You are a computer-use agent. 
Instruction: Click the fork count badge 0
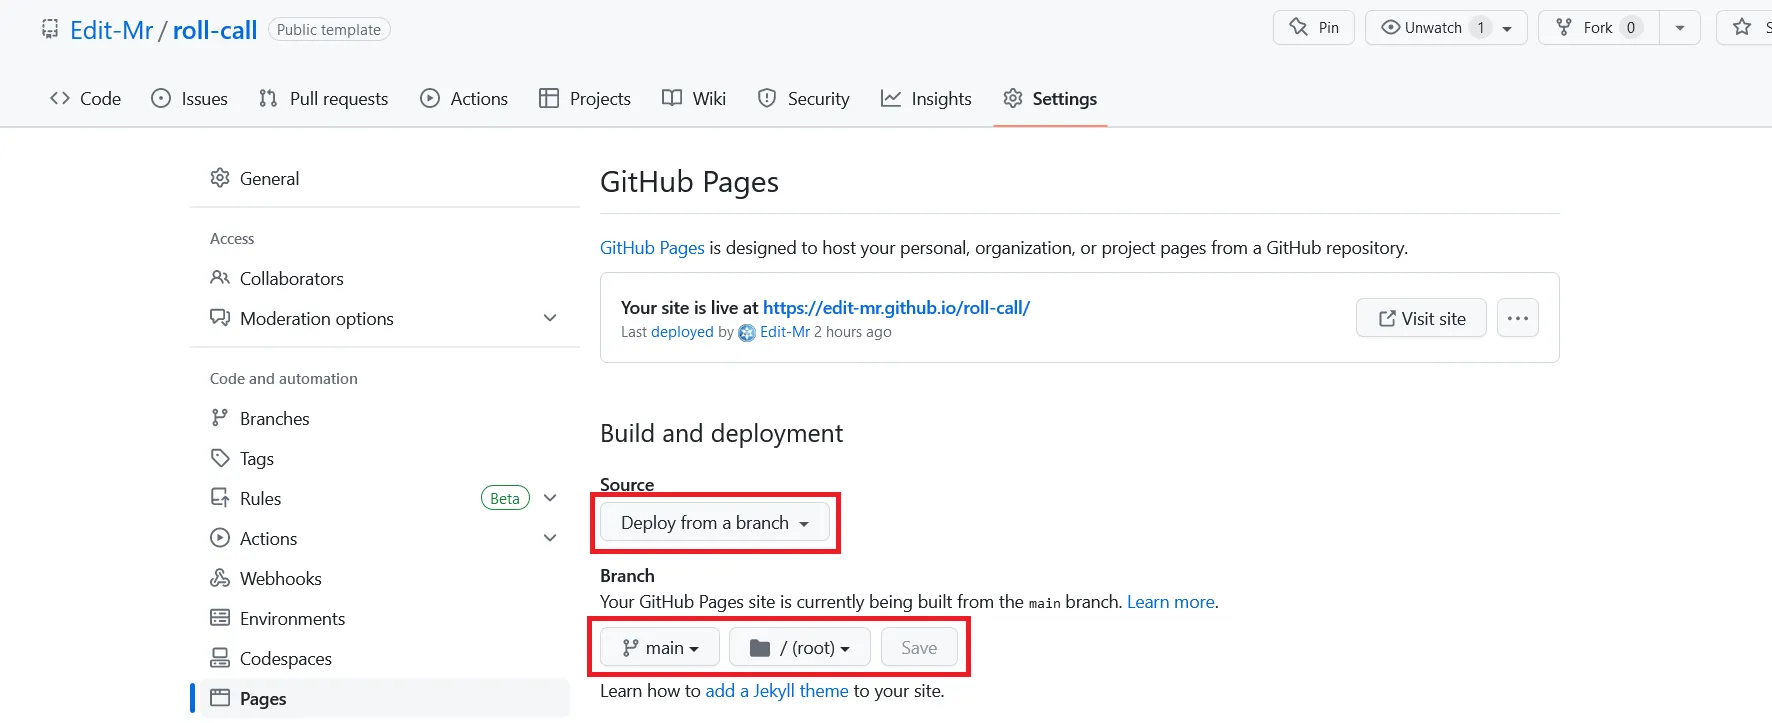[1631, 28]
